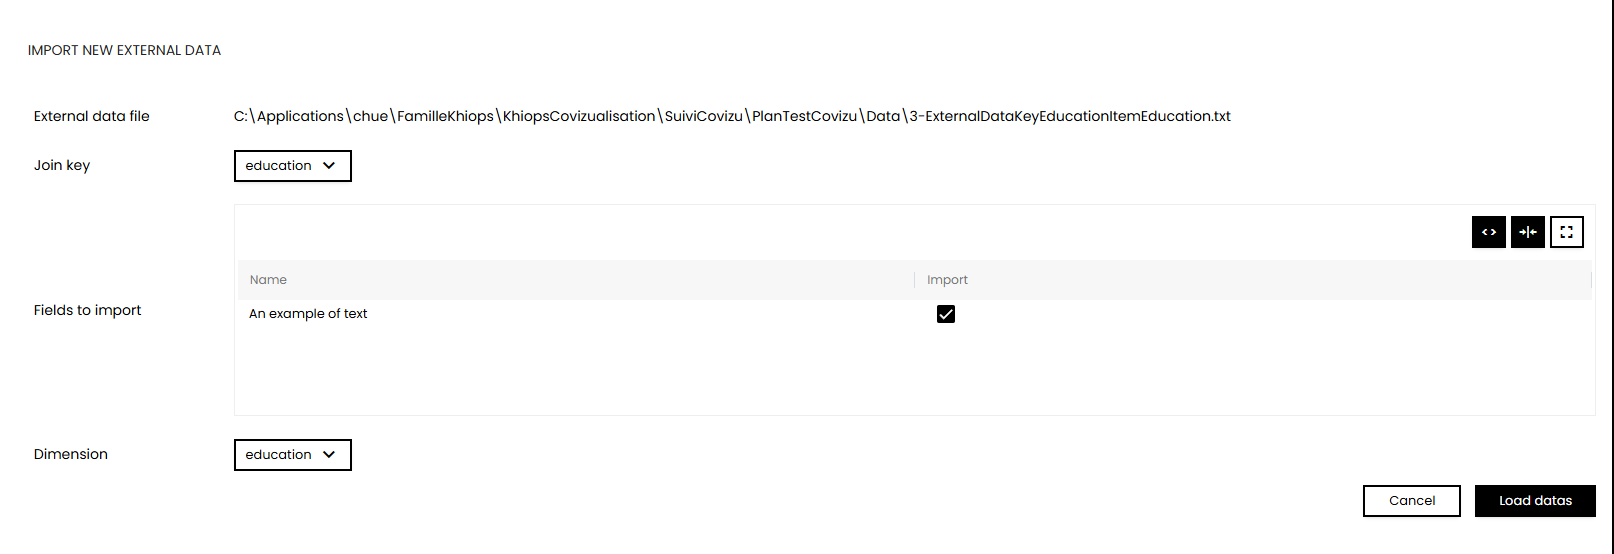Click the Fields to import label

tap(87, 310)
